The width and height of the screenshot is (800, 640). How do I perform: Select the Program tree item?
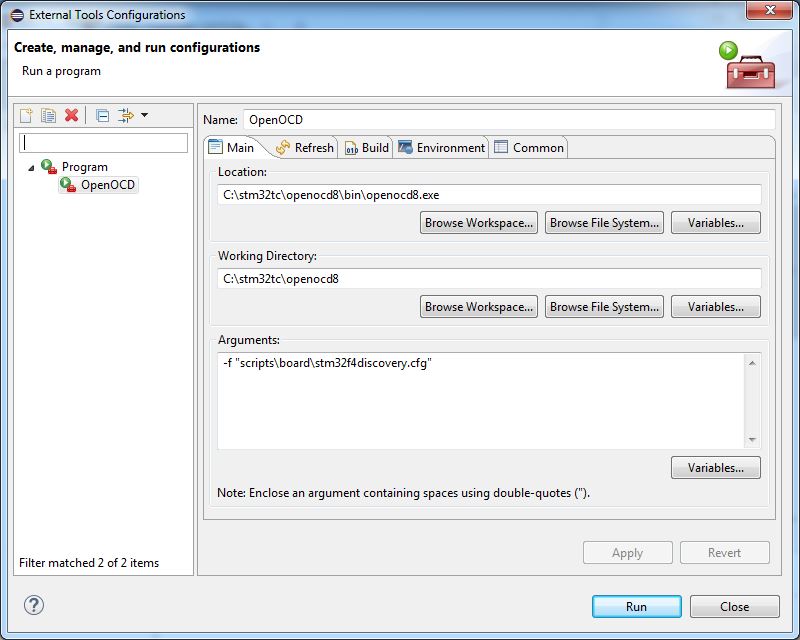point(74,167)
